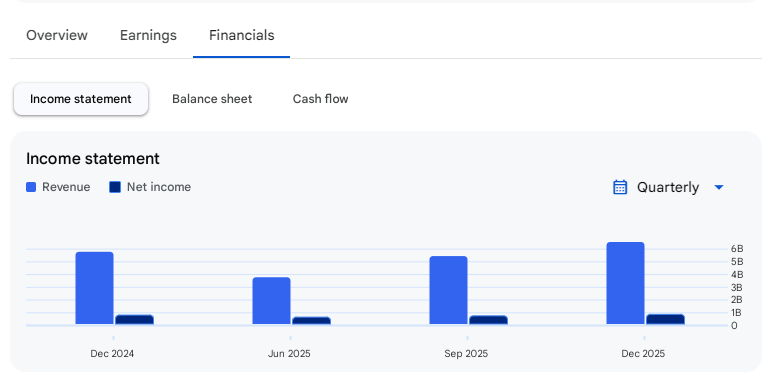Click the Net income legend color swatch
The image size is (780, 392).
[x=115, y=187]
